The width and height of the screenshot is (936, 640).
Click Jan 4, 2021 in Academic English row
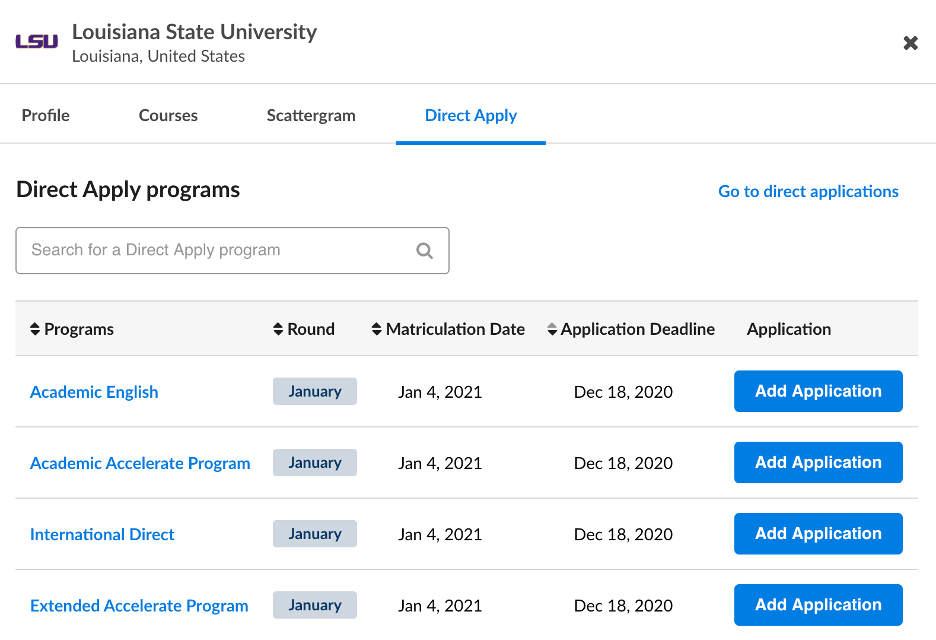click(440, 392)
